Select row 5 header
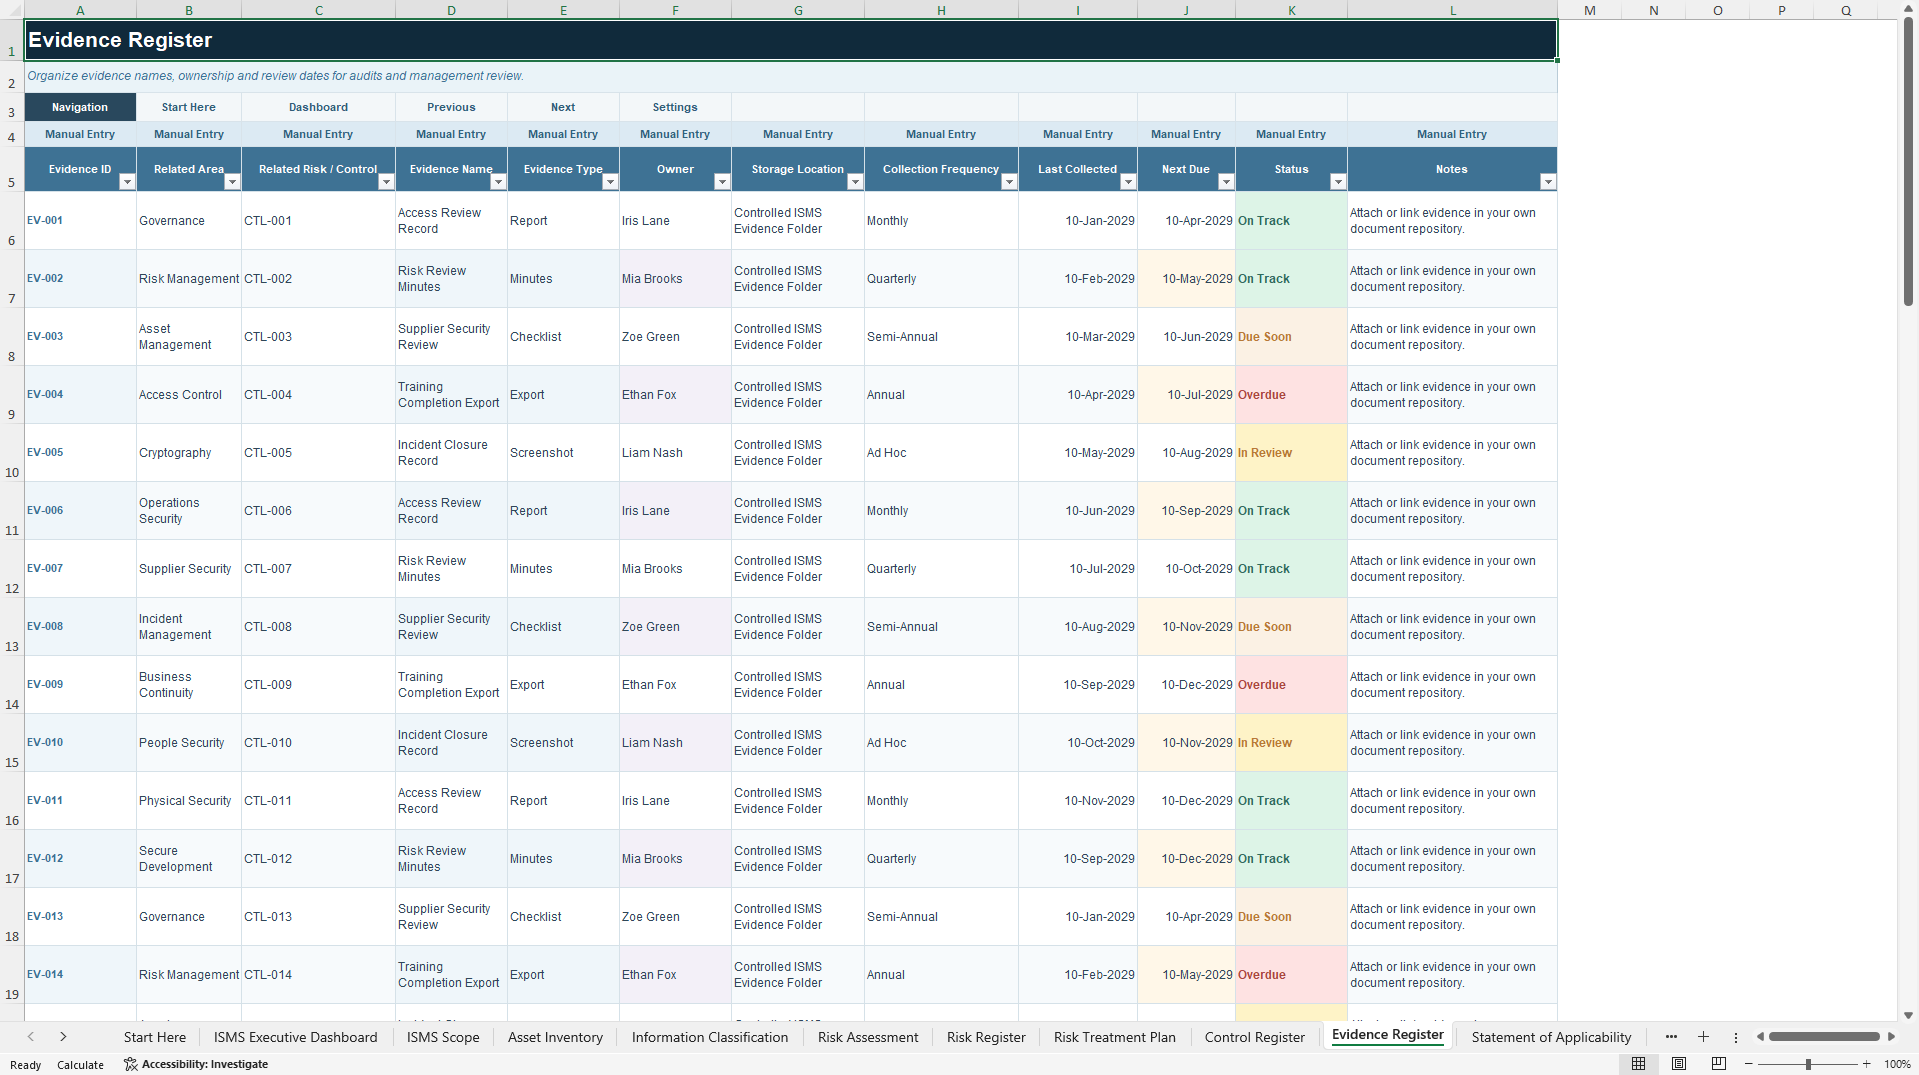This screenshot has height=1075, width=1919. tap(12, 169)
